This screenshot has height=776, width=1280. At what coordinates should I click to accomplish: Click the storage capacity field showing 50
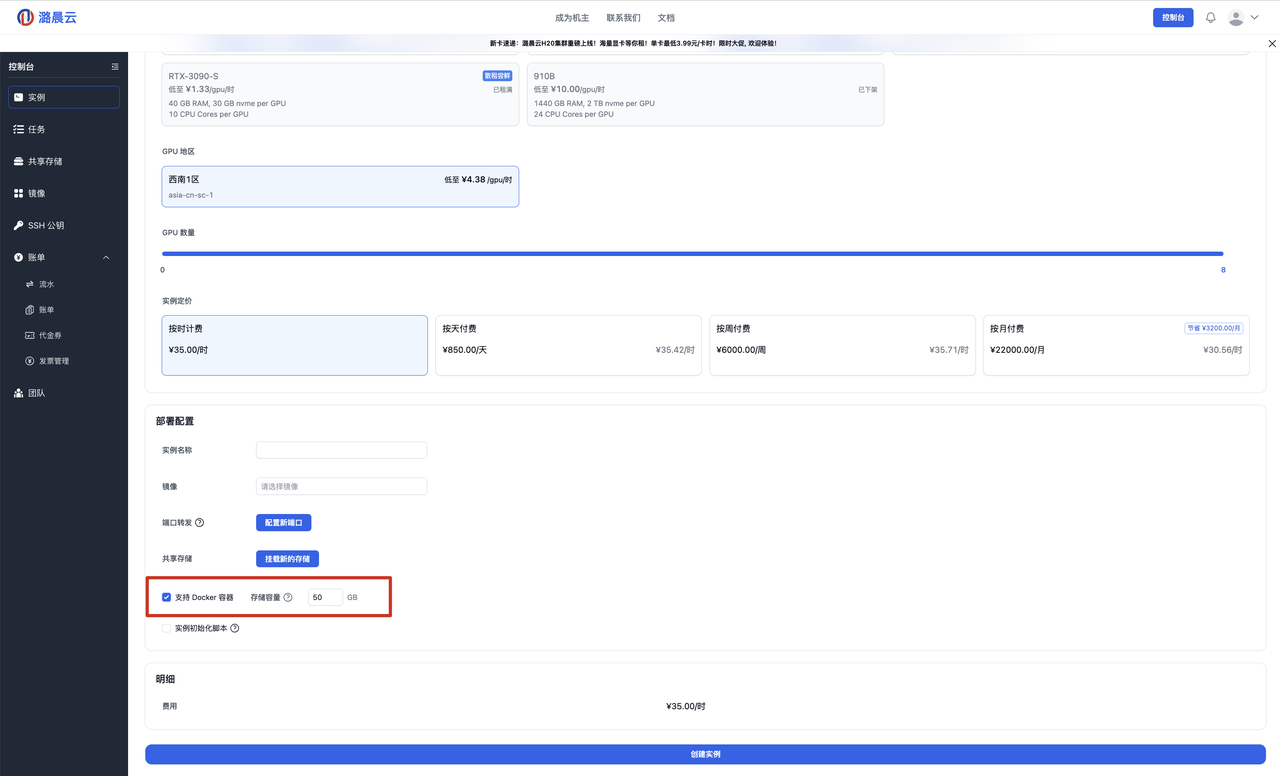(x=325, y=597)
